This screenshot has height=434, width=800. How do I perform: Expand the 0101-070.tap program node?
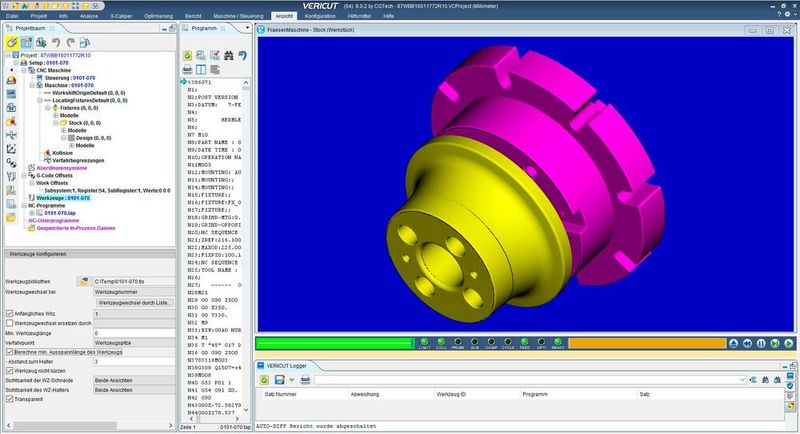[32, 213]
